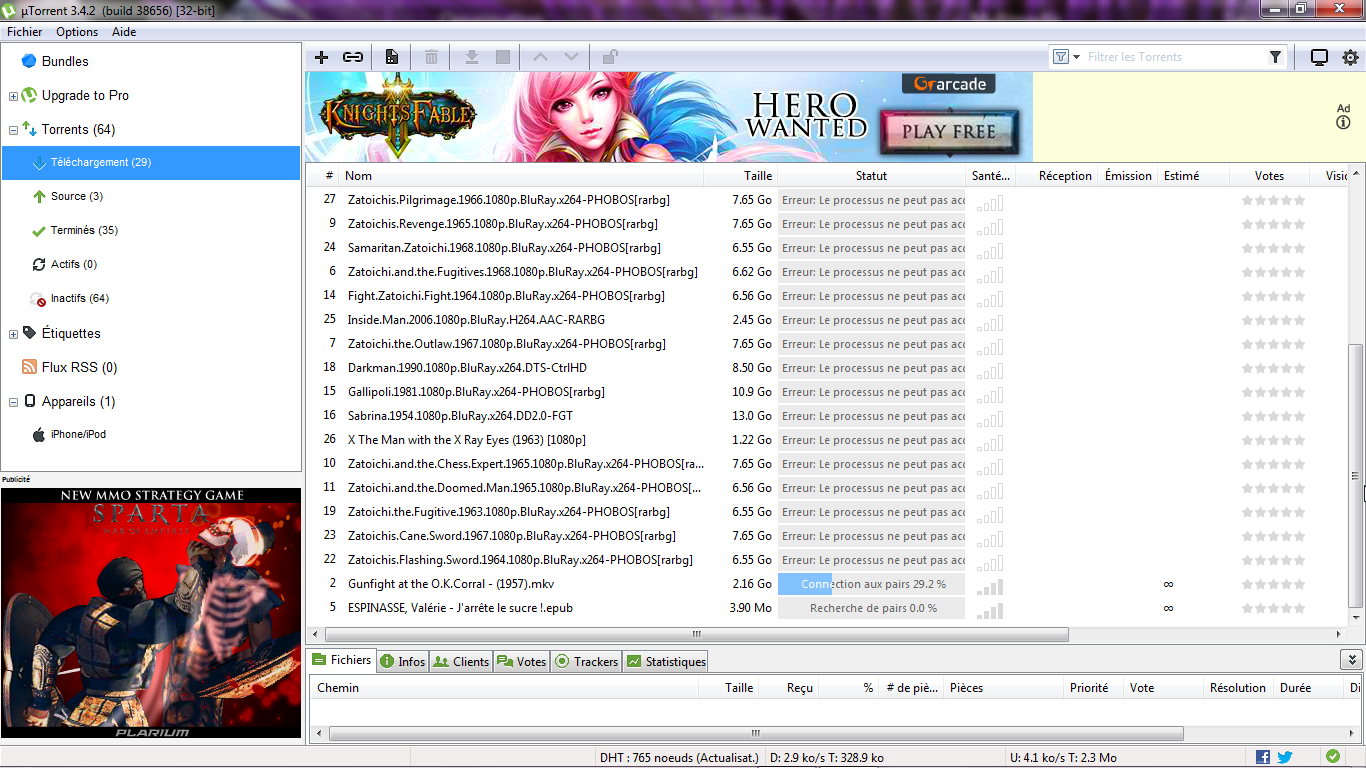Select Bundles in the sidebar
Screen dimensions: 1366x768
[65, 61]
